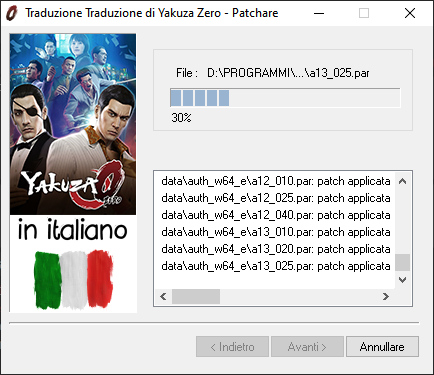Image resolution: width=434 pixels, height=375 pixels.
Task: Select the a12_025.par log entry
Action: (276, 198)
